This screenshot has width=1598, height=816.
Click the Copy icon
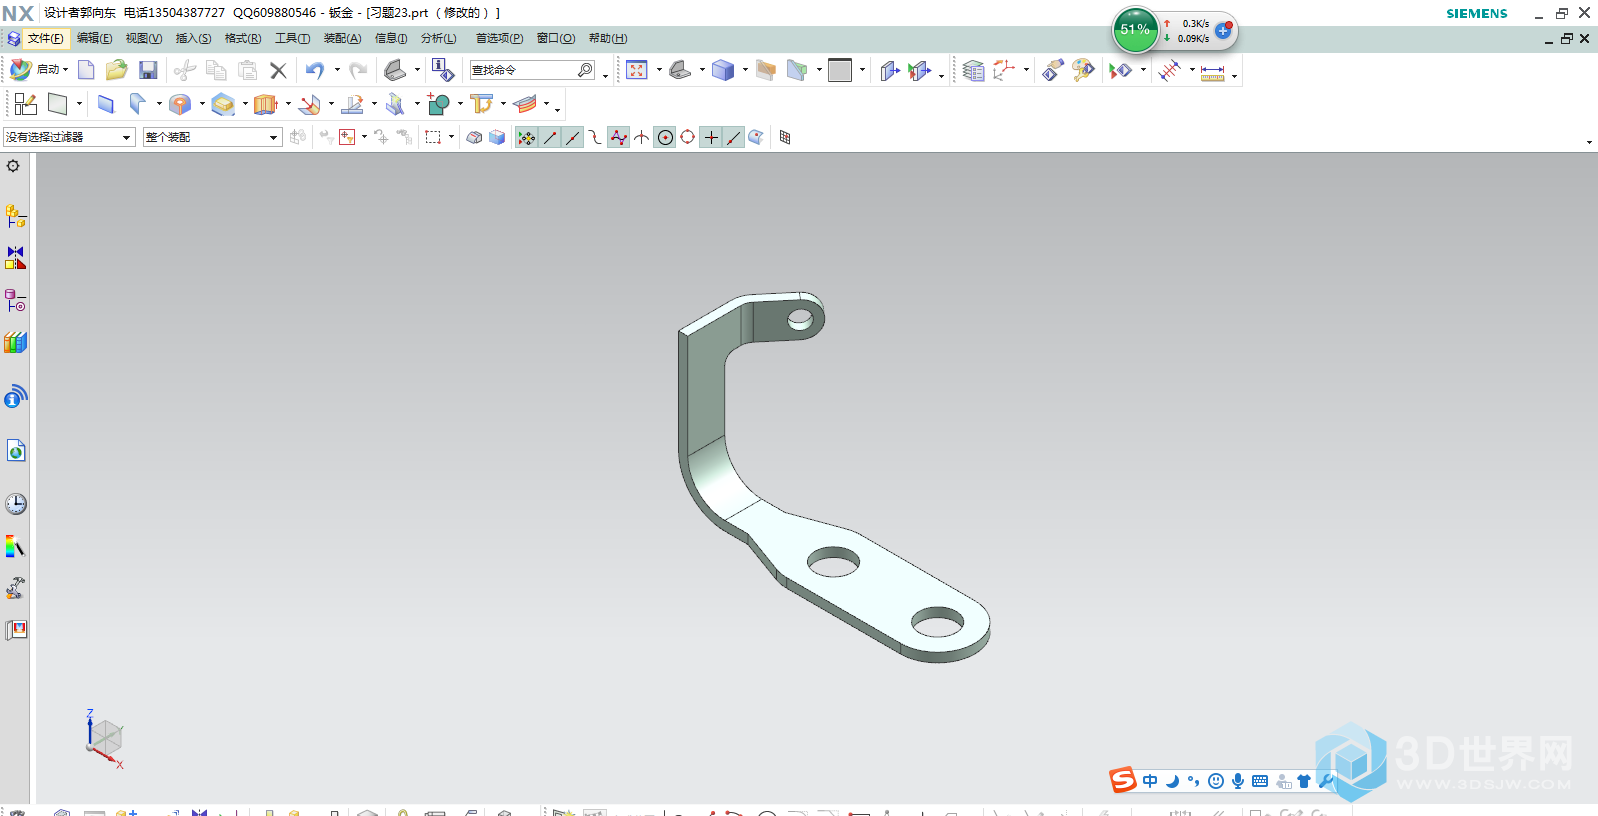pos(216,70)
